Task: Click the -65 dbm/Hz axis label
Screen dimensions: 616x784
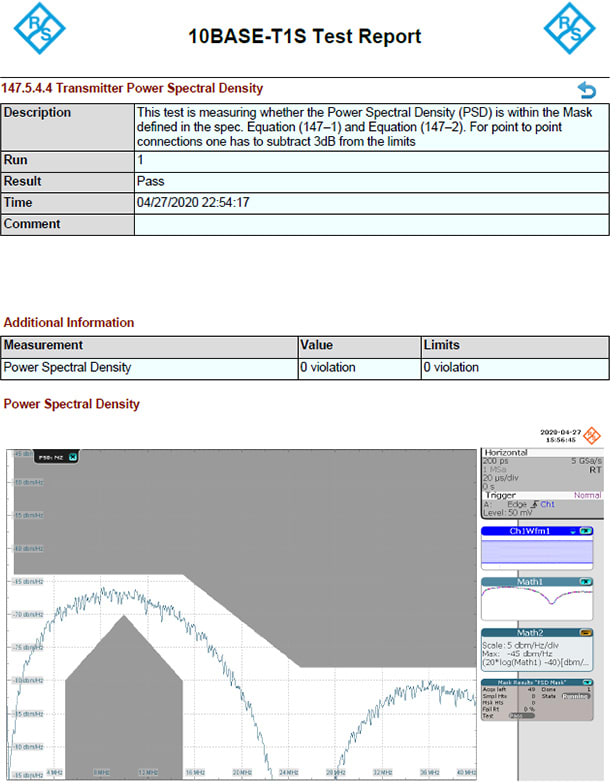Action: point(29,582)
